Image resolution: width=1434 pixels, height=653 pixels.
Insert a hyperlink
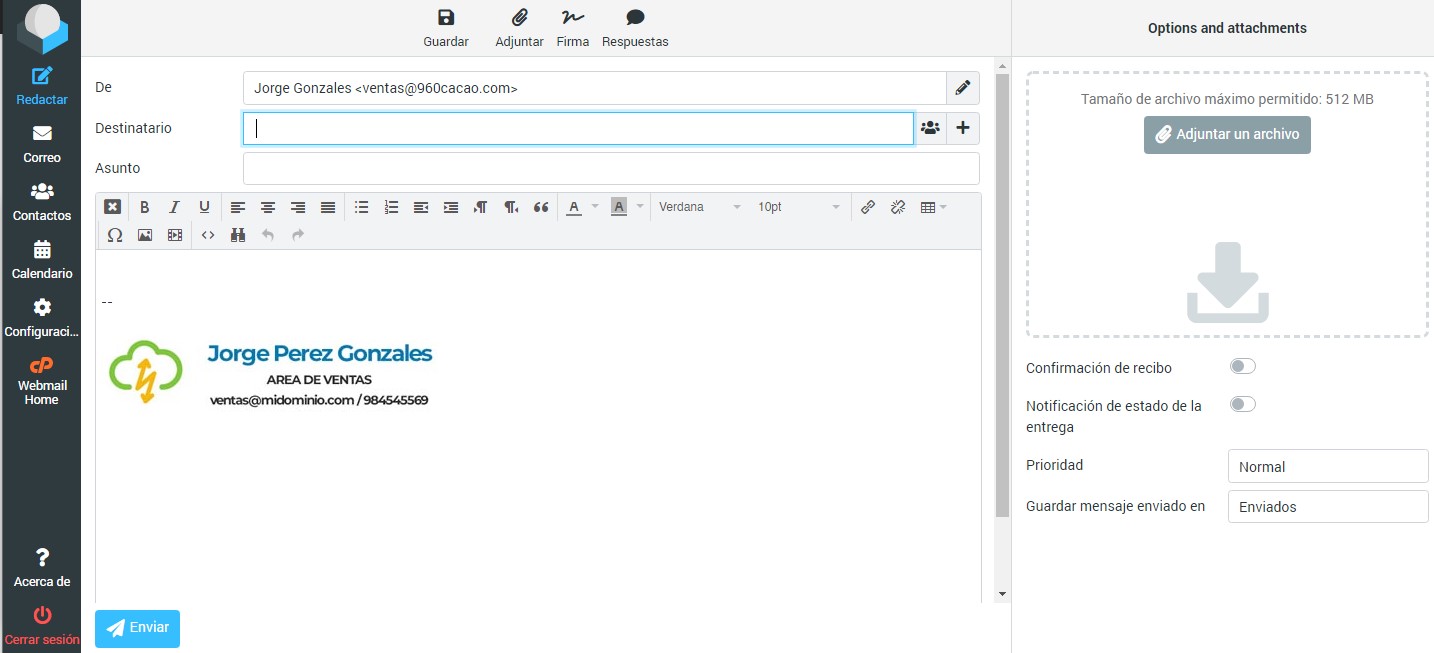(868, 207)
